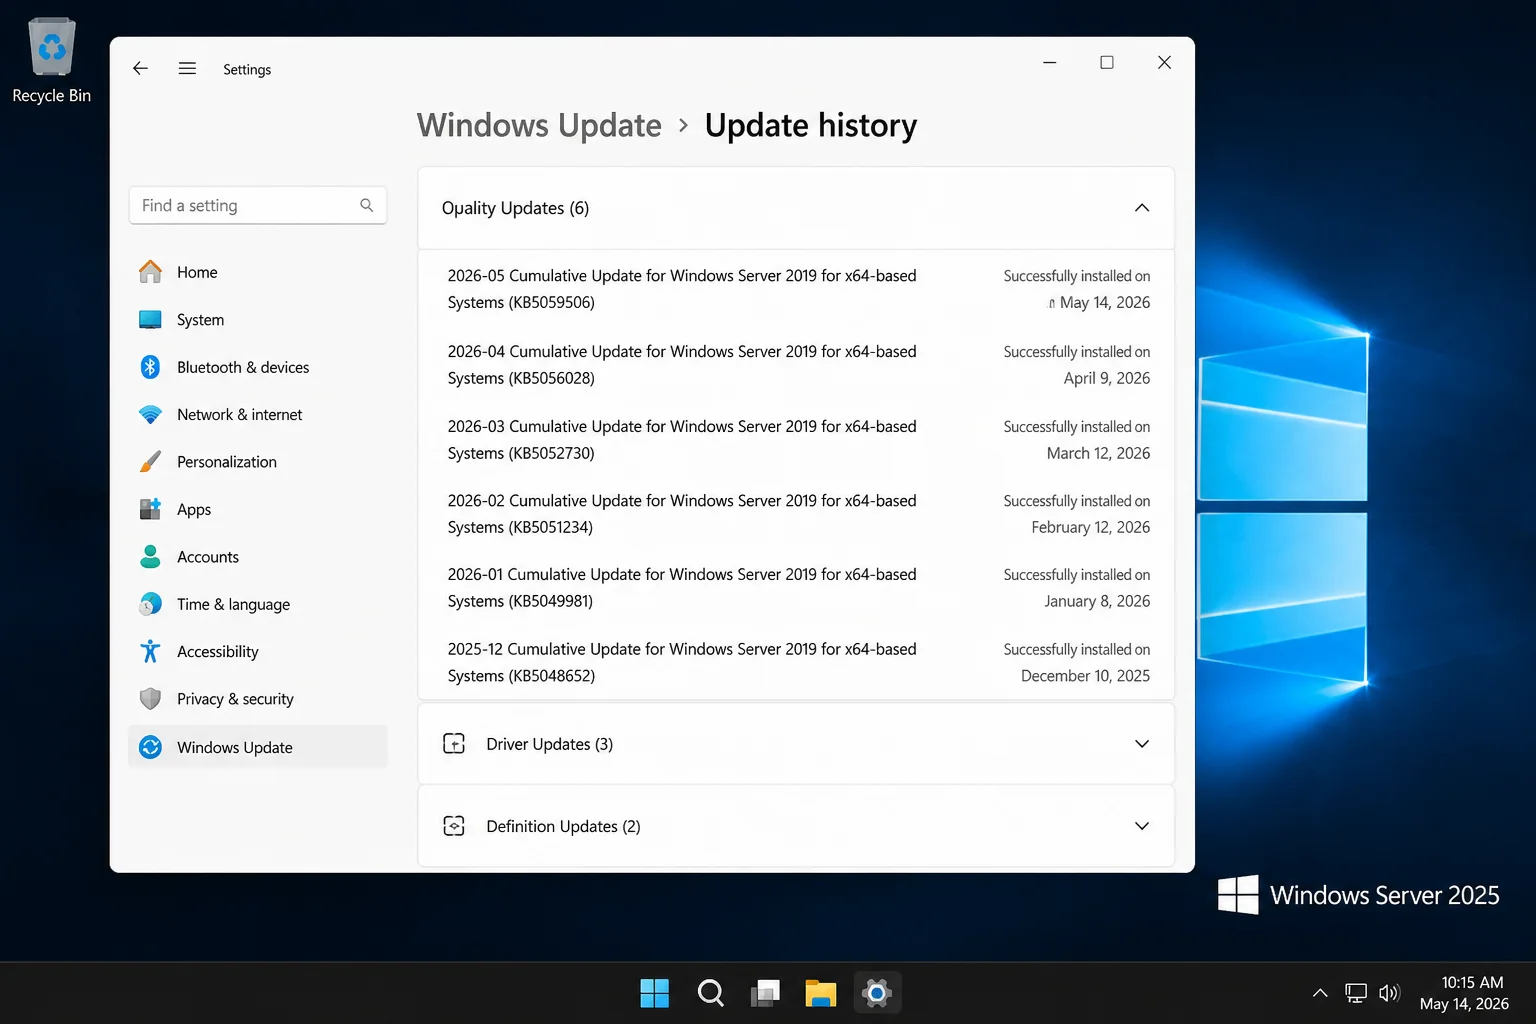Click the install date December 10, 2025
1536x1024 pixels.
(x=1085, y=676)
